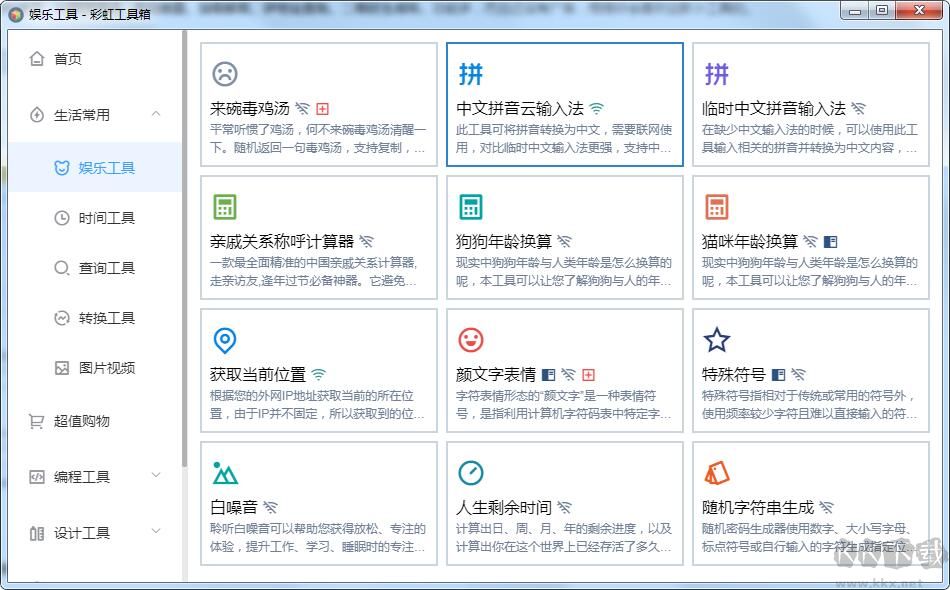Viewport: 950px width, 590px height.
Task: Open the 狗狗年龄换算 calculator icon
Action: (470, 206)
